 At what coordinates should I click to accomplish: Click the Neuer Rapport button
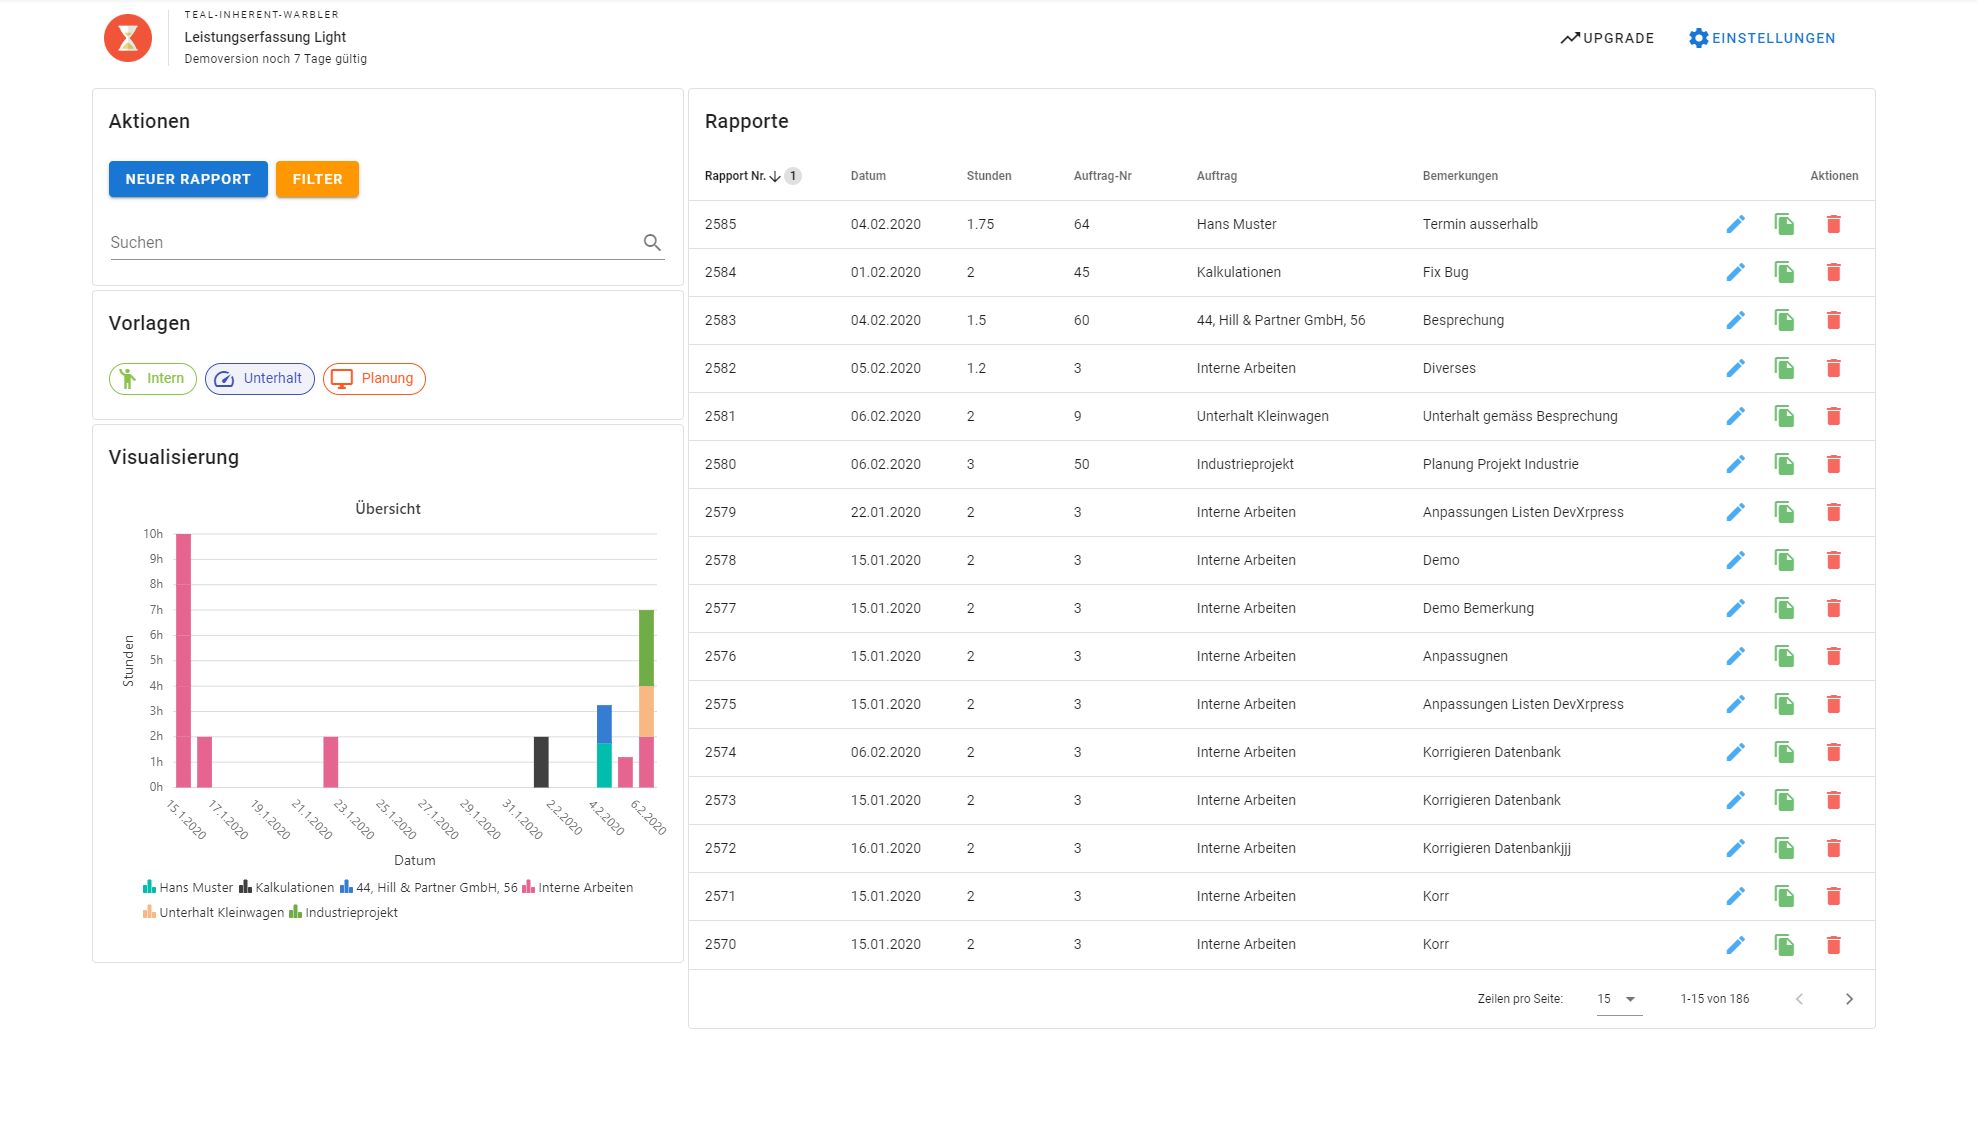[188, 179]
